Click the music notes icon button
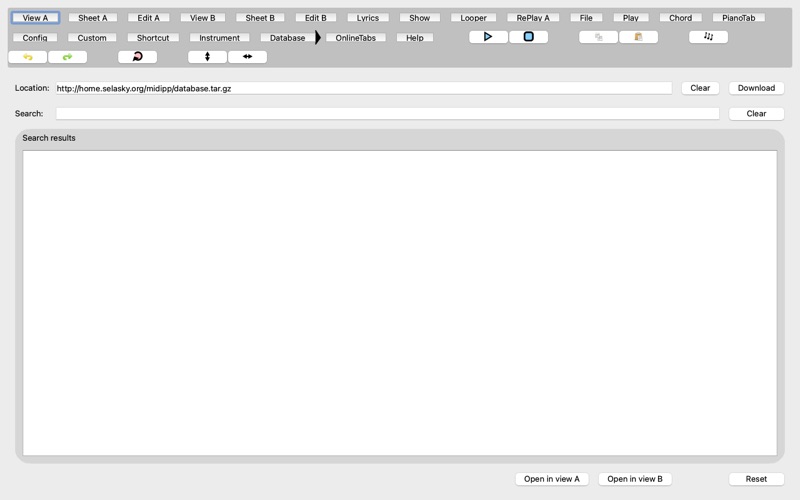The image size is (800, 500). [709, 37]
